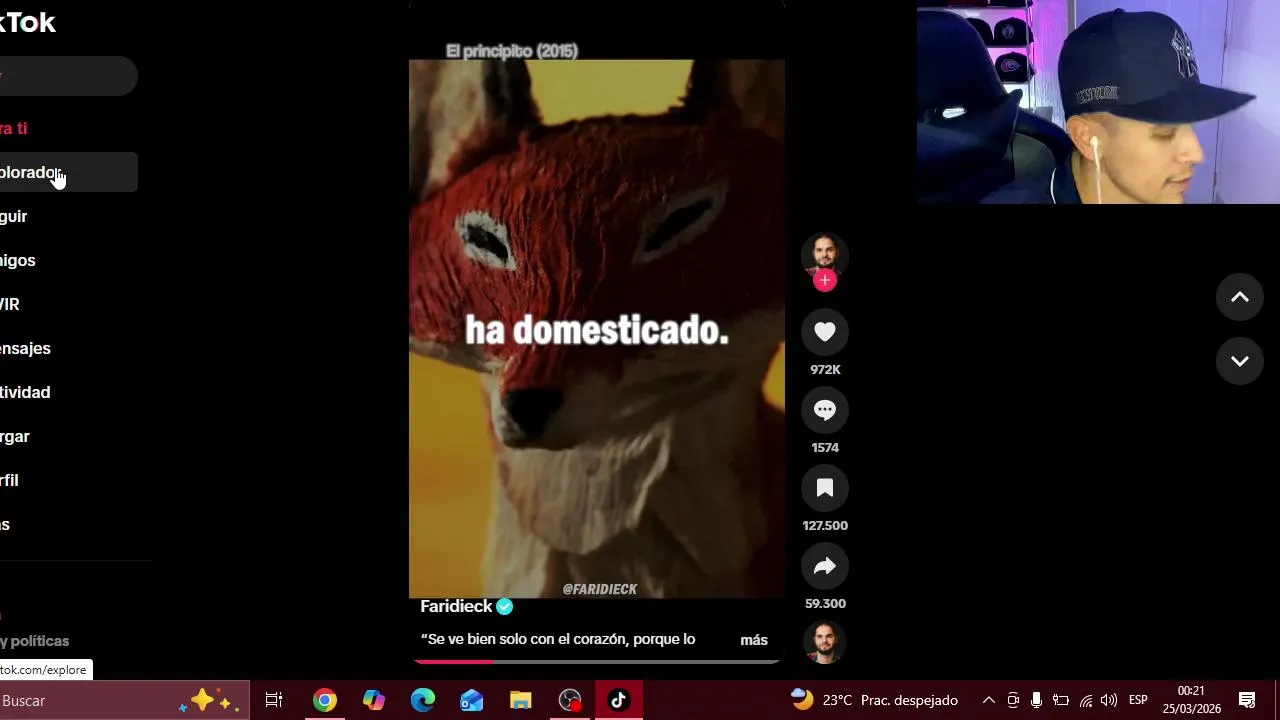Open Cargar upload in the sidebar

pyautogui.click(x=15, y=436)
